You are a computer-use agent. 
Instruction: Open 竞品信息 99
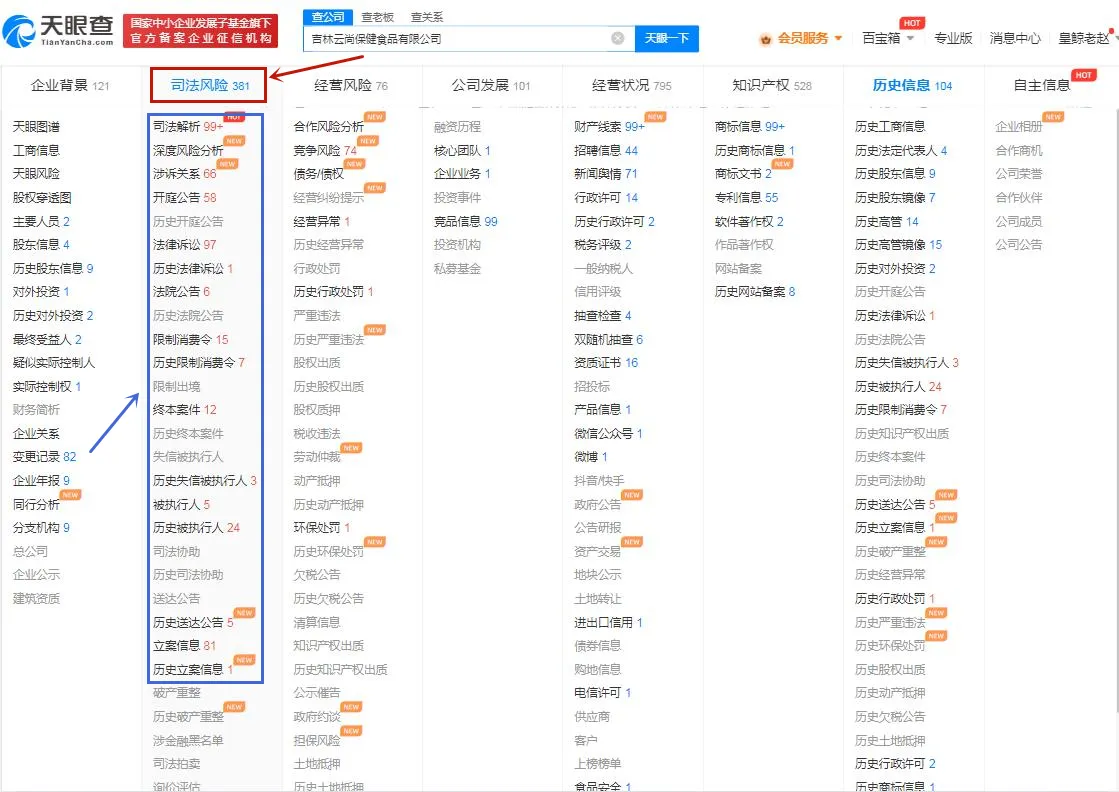[x=465, y=222]
